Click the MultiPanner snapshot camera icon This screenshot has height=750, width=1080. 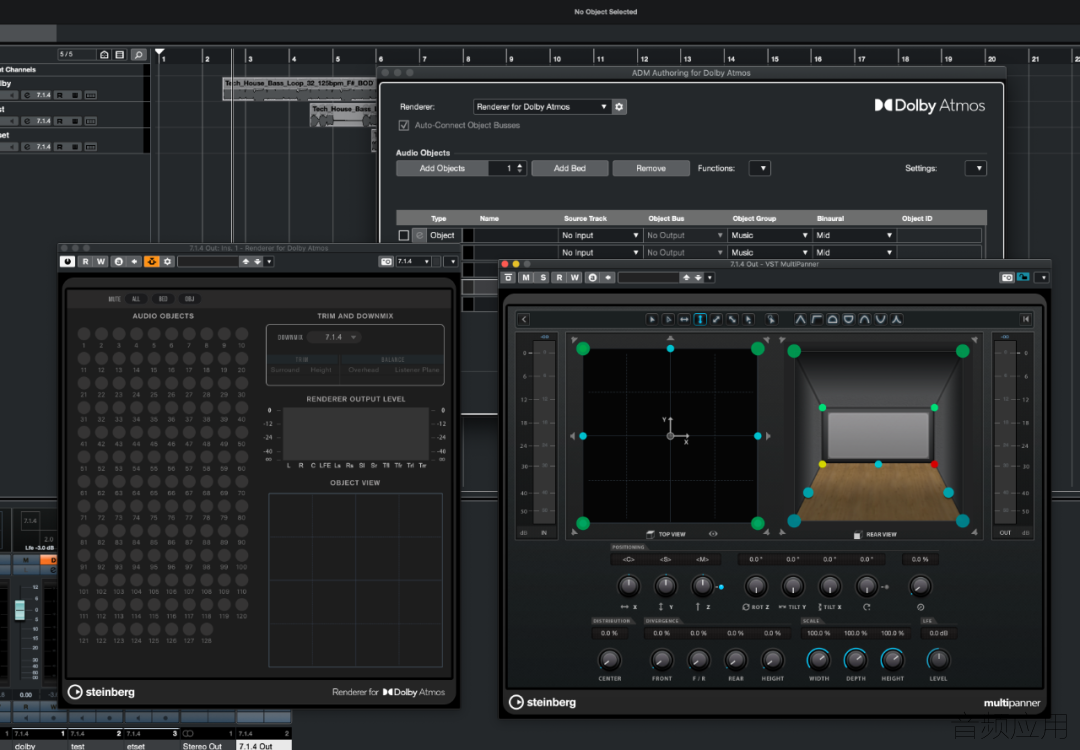click(x=1007, y=278)
